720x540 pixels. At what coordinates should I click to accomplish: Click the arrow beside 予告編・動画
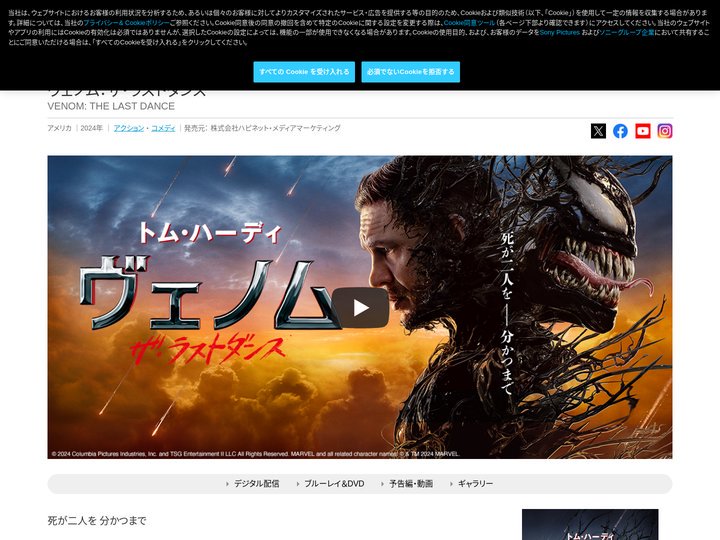click(382, 484)
